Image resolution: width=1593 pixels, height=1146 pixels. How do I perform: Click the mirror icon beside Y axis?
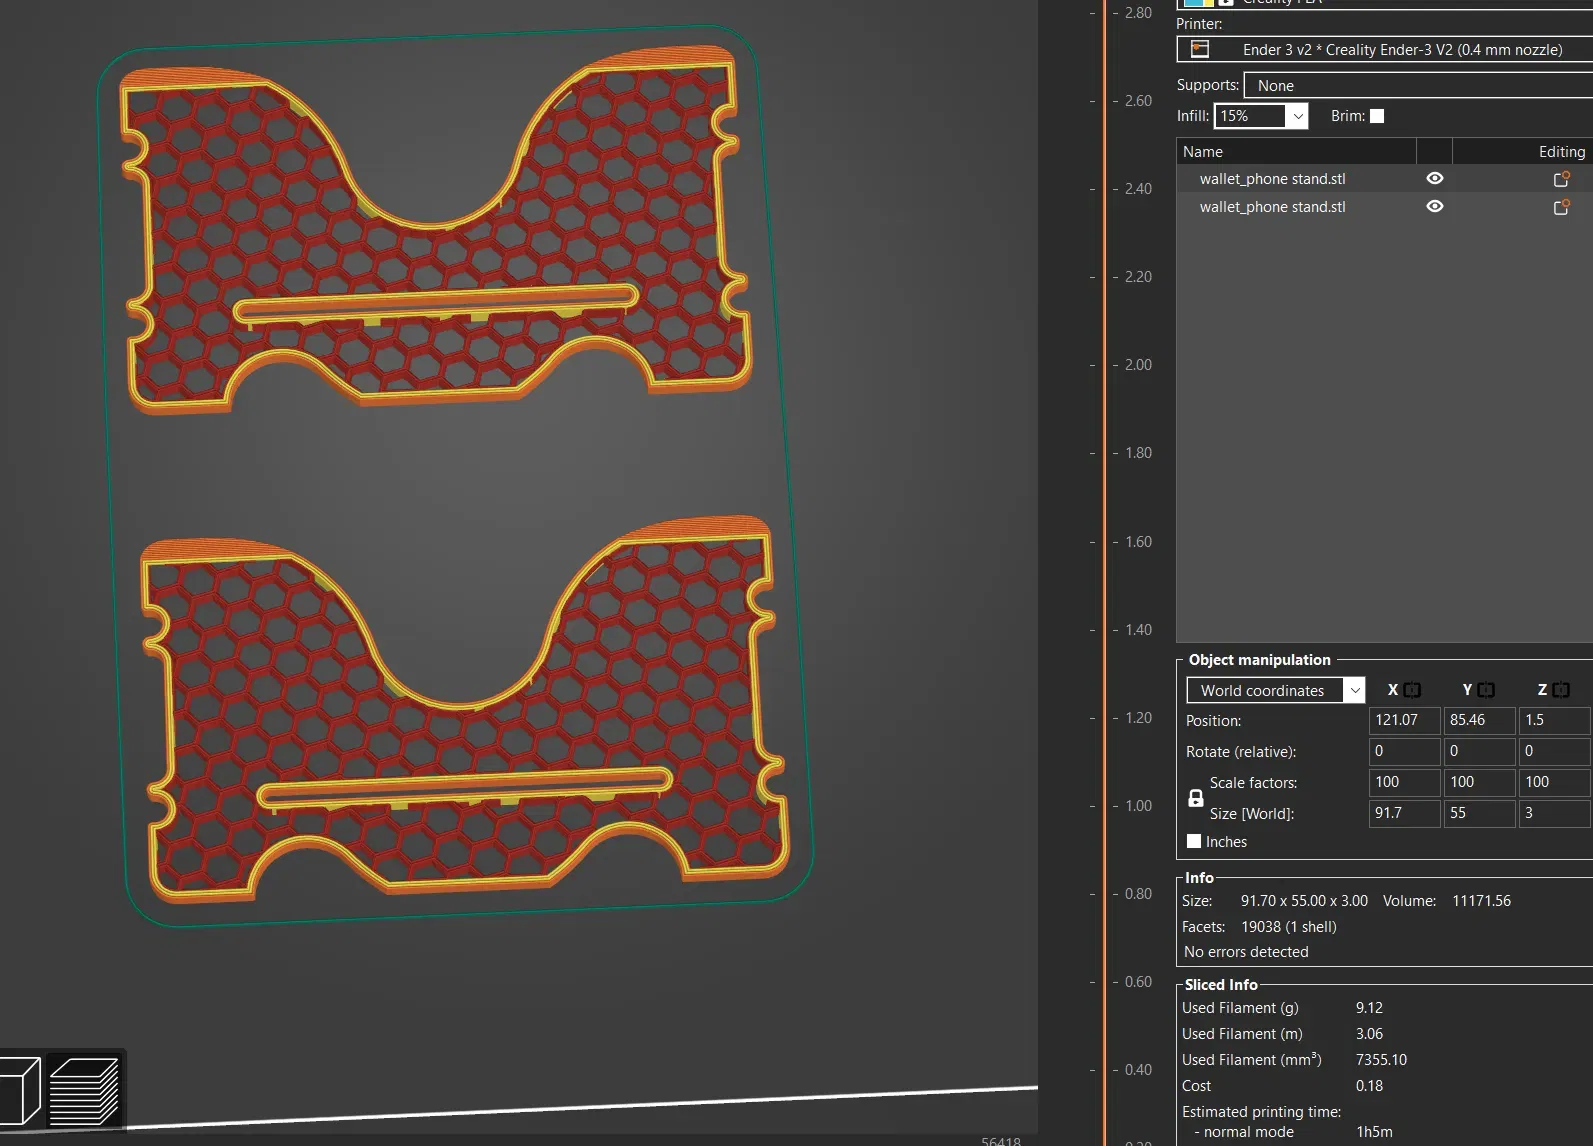1486,690
